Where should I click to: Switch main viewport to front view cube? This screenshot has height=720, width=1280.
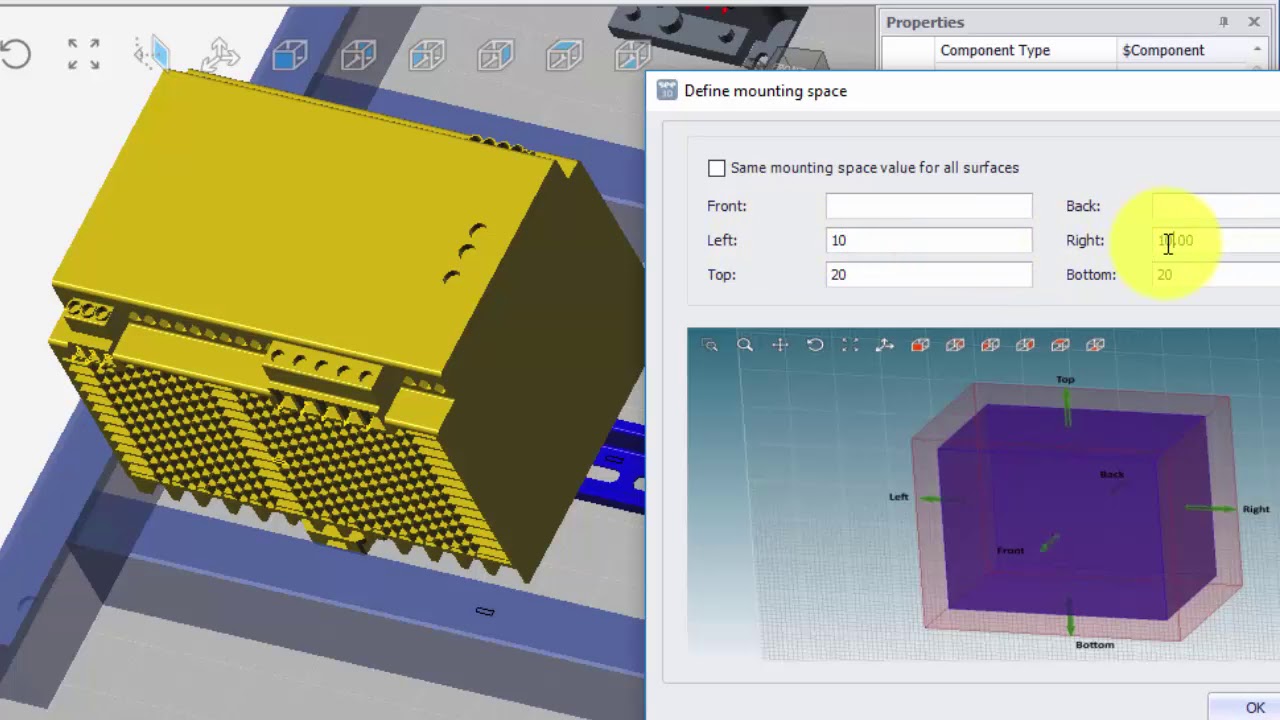[x=289, y=54]
